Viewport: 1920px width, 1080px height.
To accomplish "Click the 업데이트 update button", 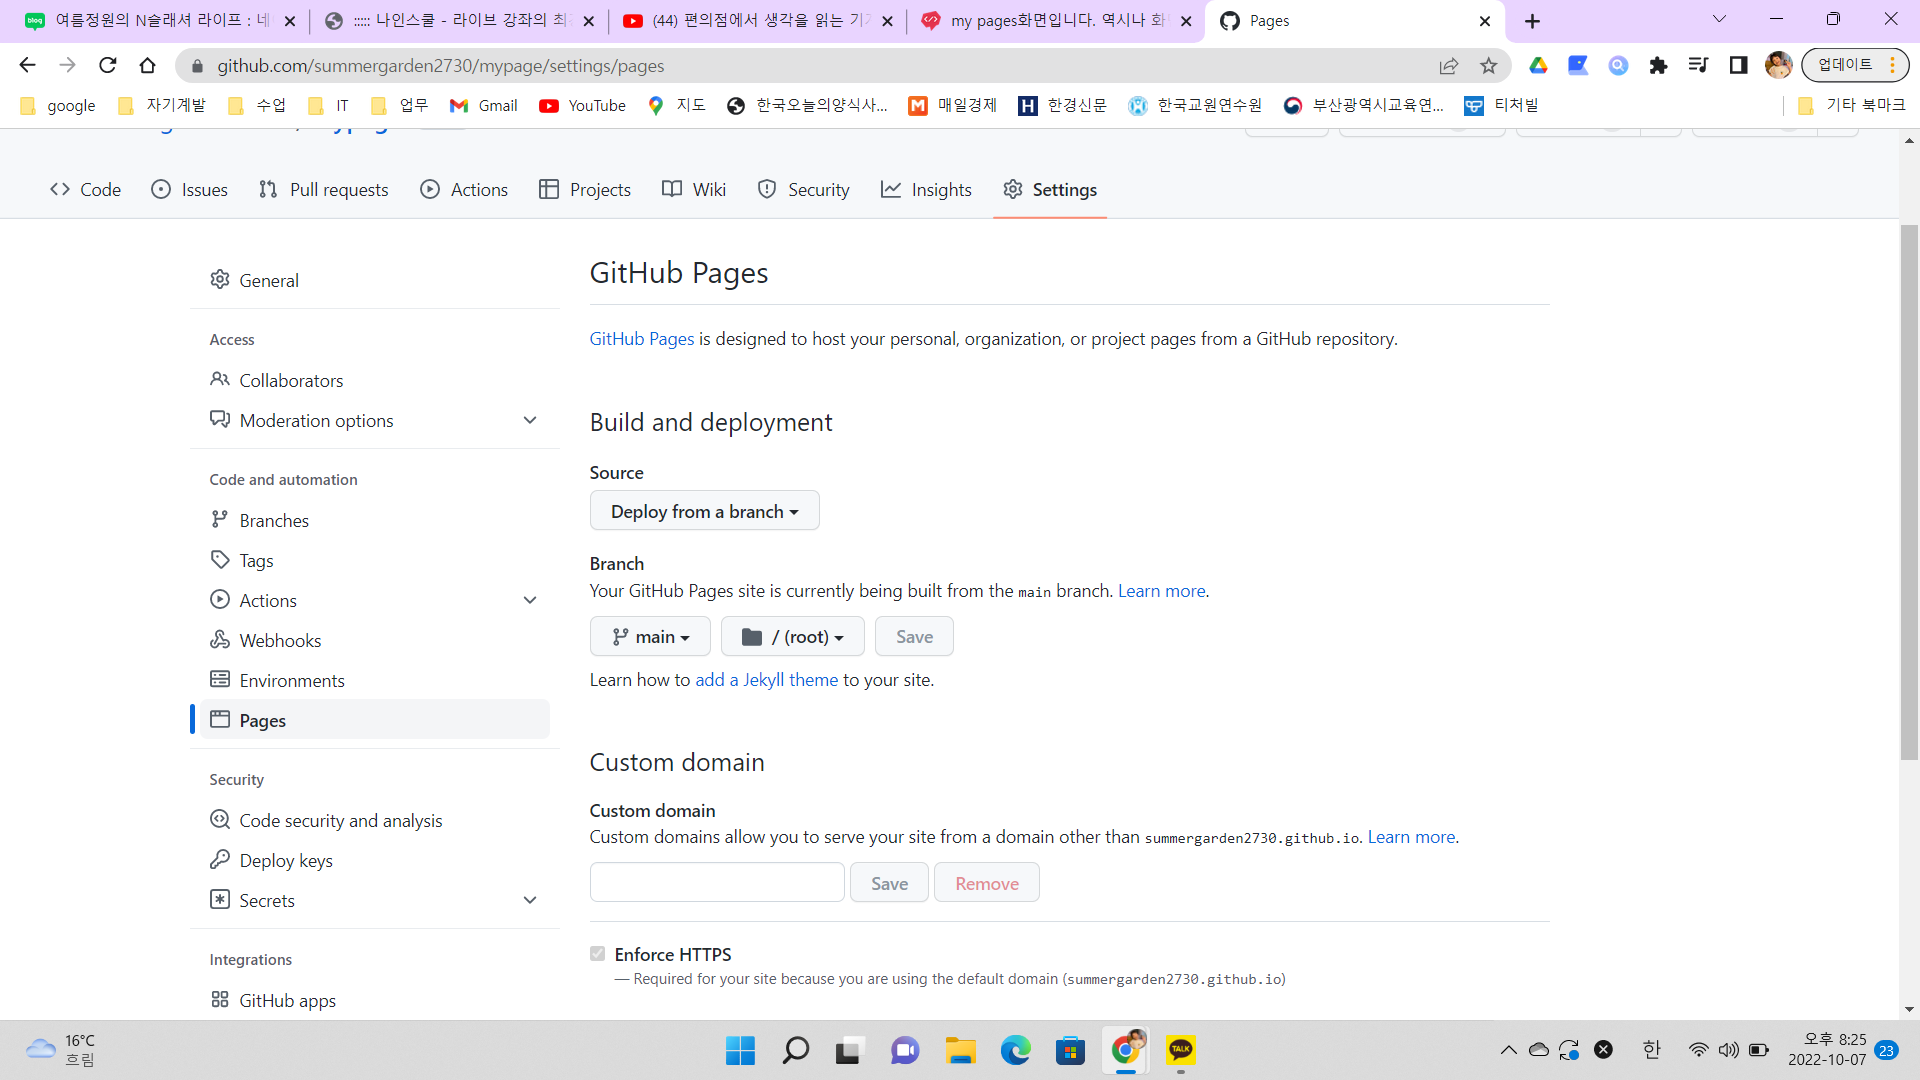I will pyautogui.click(x=1855, y=65).
